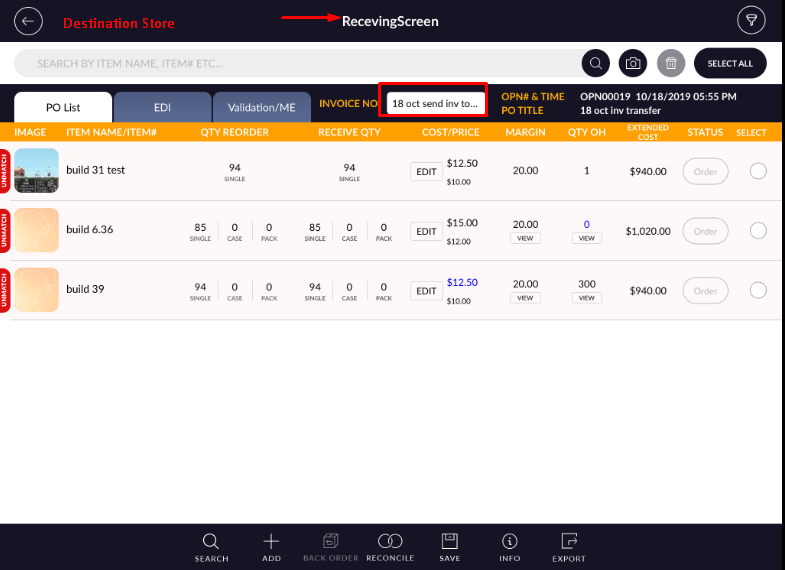Open Reconcile in the bottom toolbar

(390, 546)
